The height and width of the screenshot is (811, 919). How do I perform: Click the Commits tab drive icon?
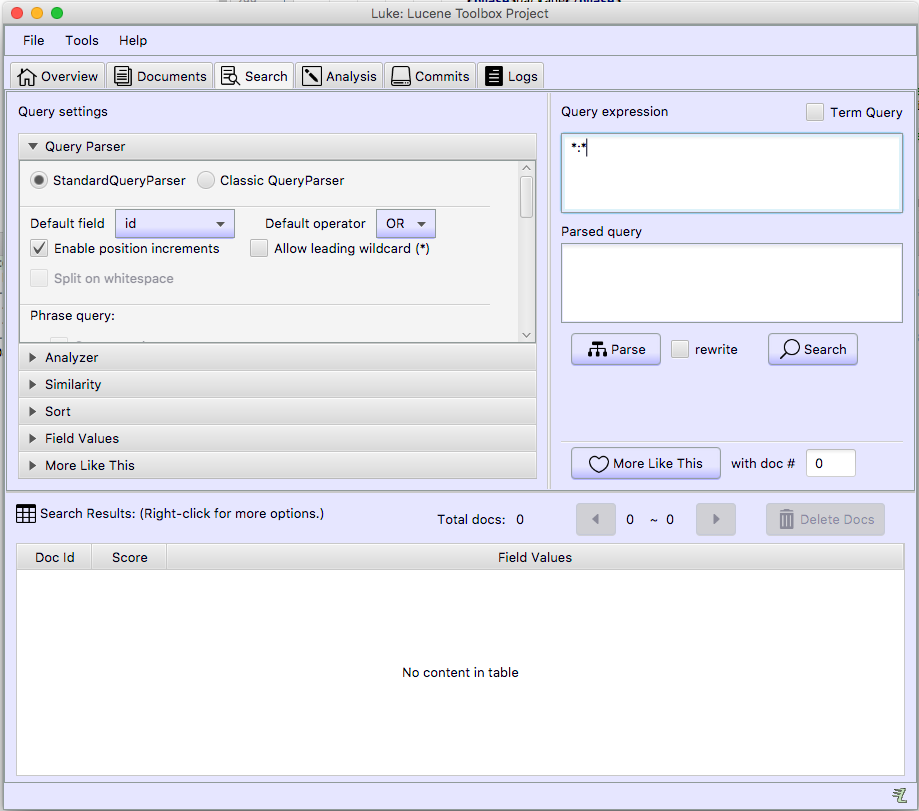[400, 76]
